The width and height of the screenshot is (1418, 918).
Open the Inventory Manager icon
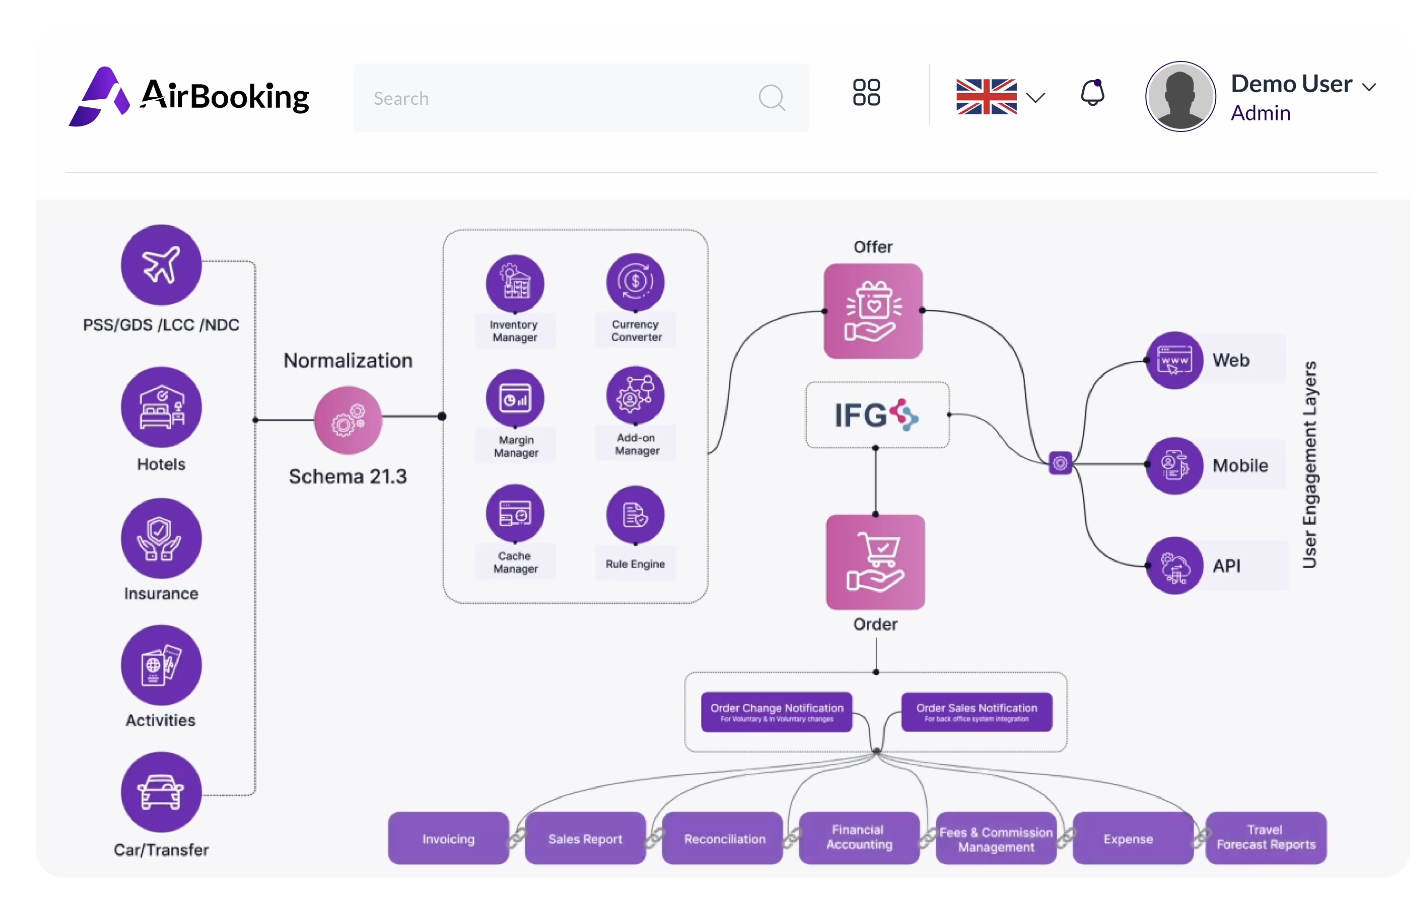(515, 284)
